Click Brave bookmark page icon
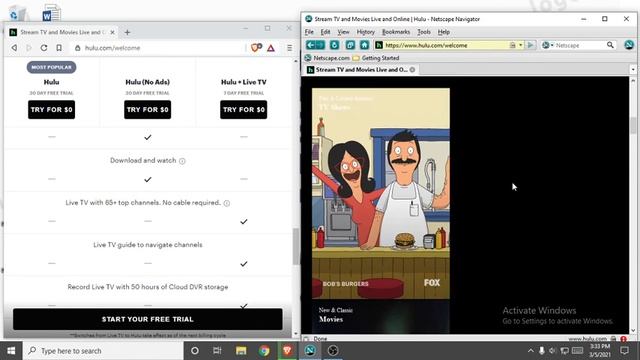Image resolution: width=640 pixels, height=360 pixels. click(x=59, y=48)
